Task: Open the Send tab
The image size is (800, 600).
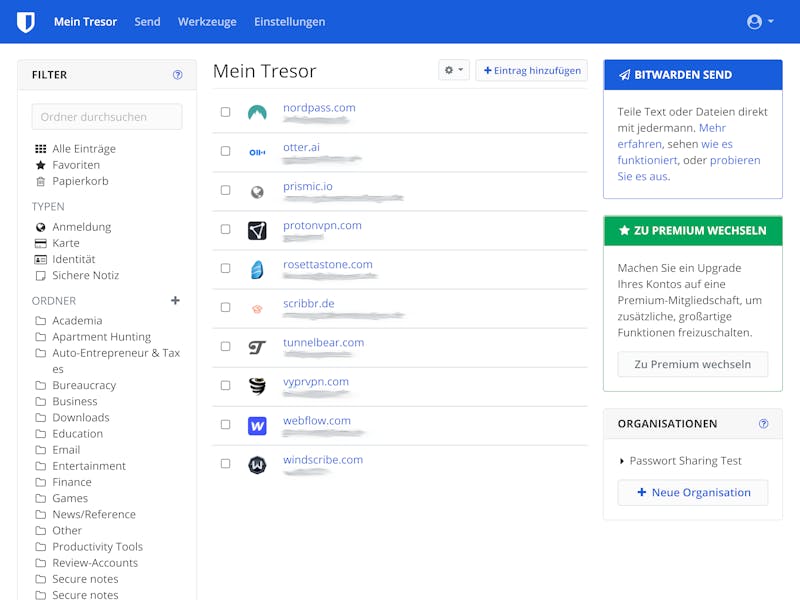Action: 147,22
